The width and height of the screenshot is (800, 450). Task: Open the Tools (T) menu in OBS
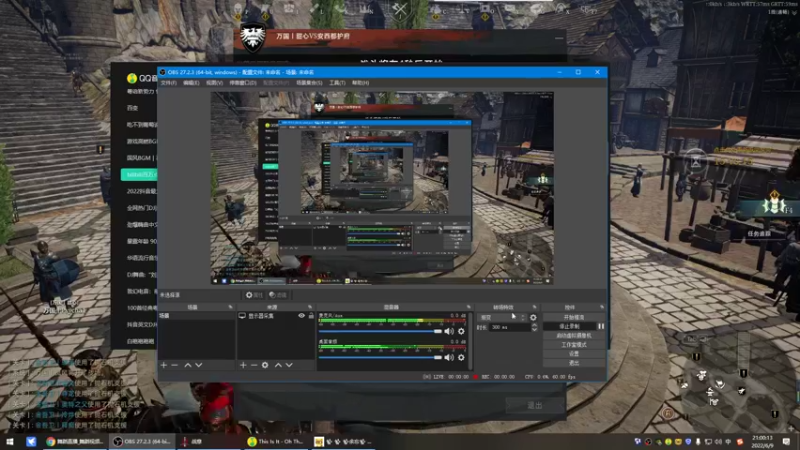337,83
